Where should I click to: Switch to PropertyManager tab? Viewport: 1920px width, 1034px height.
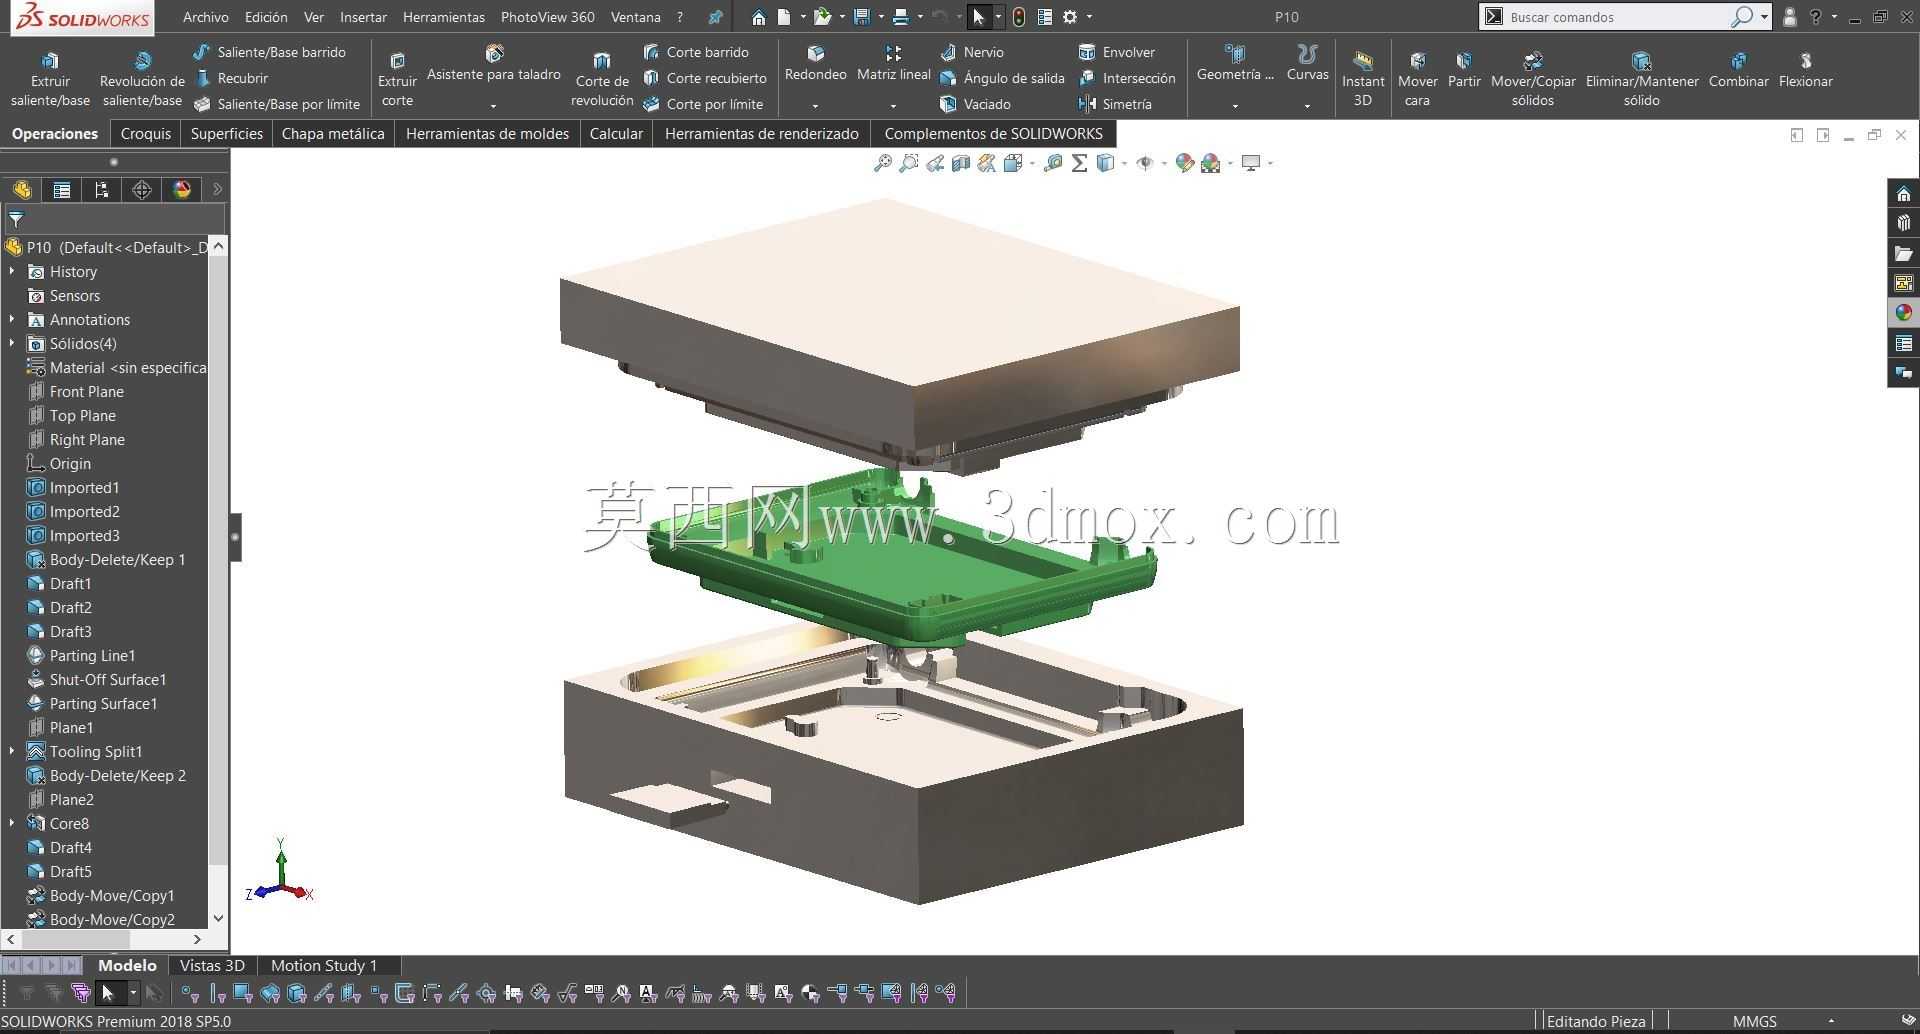tap(62, 190)
